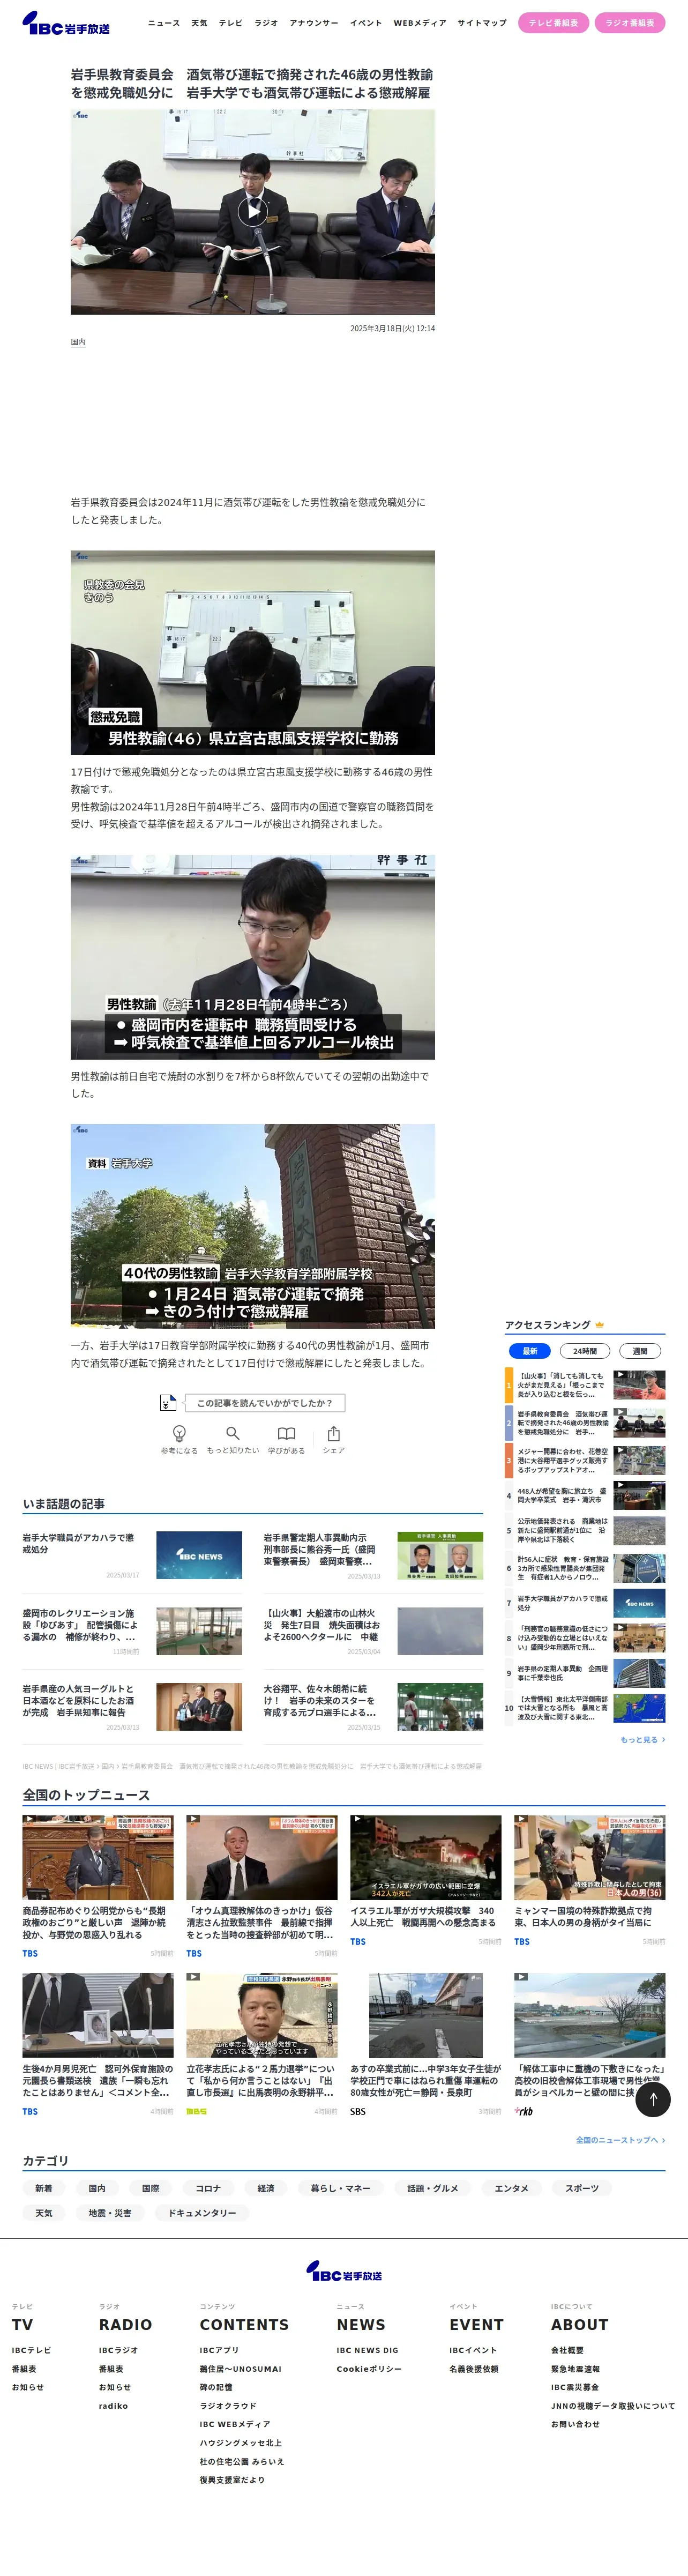Open ラジオクラウド footer link
Viewport: 688px width, 2576px height.
point(228,2406)
